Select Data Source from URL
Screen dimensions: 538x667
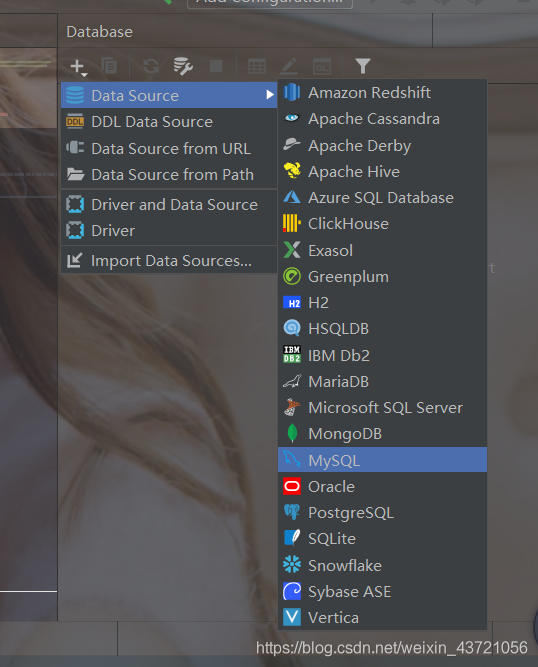coord(169,148)
